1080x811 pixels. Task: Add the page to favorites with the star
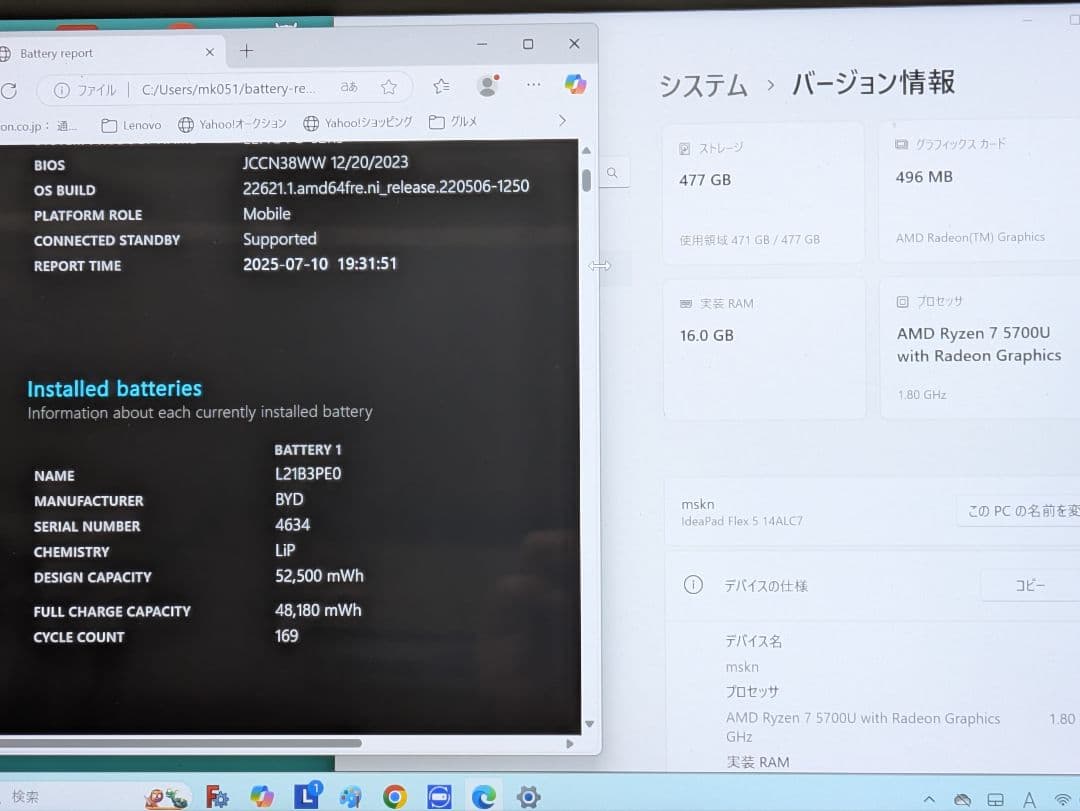tap(389, 86)
